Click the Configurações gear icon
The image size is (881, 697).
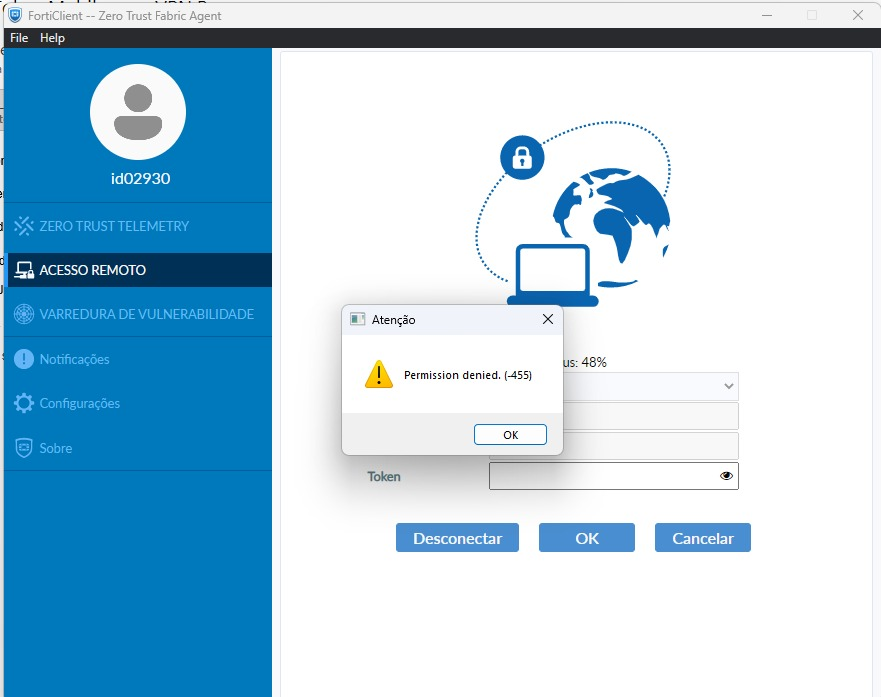click(24, 403)
